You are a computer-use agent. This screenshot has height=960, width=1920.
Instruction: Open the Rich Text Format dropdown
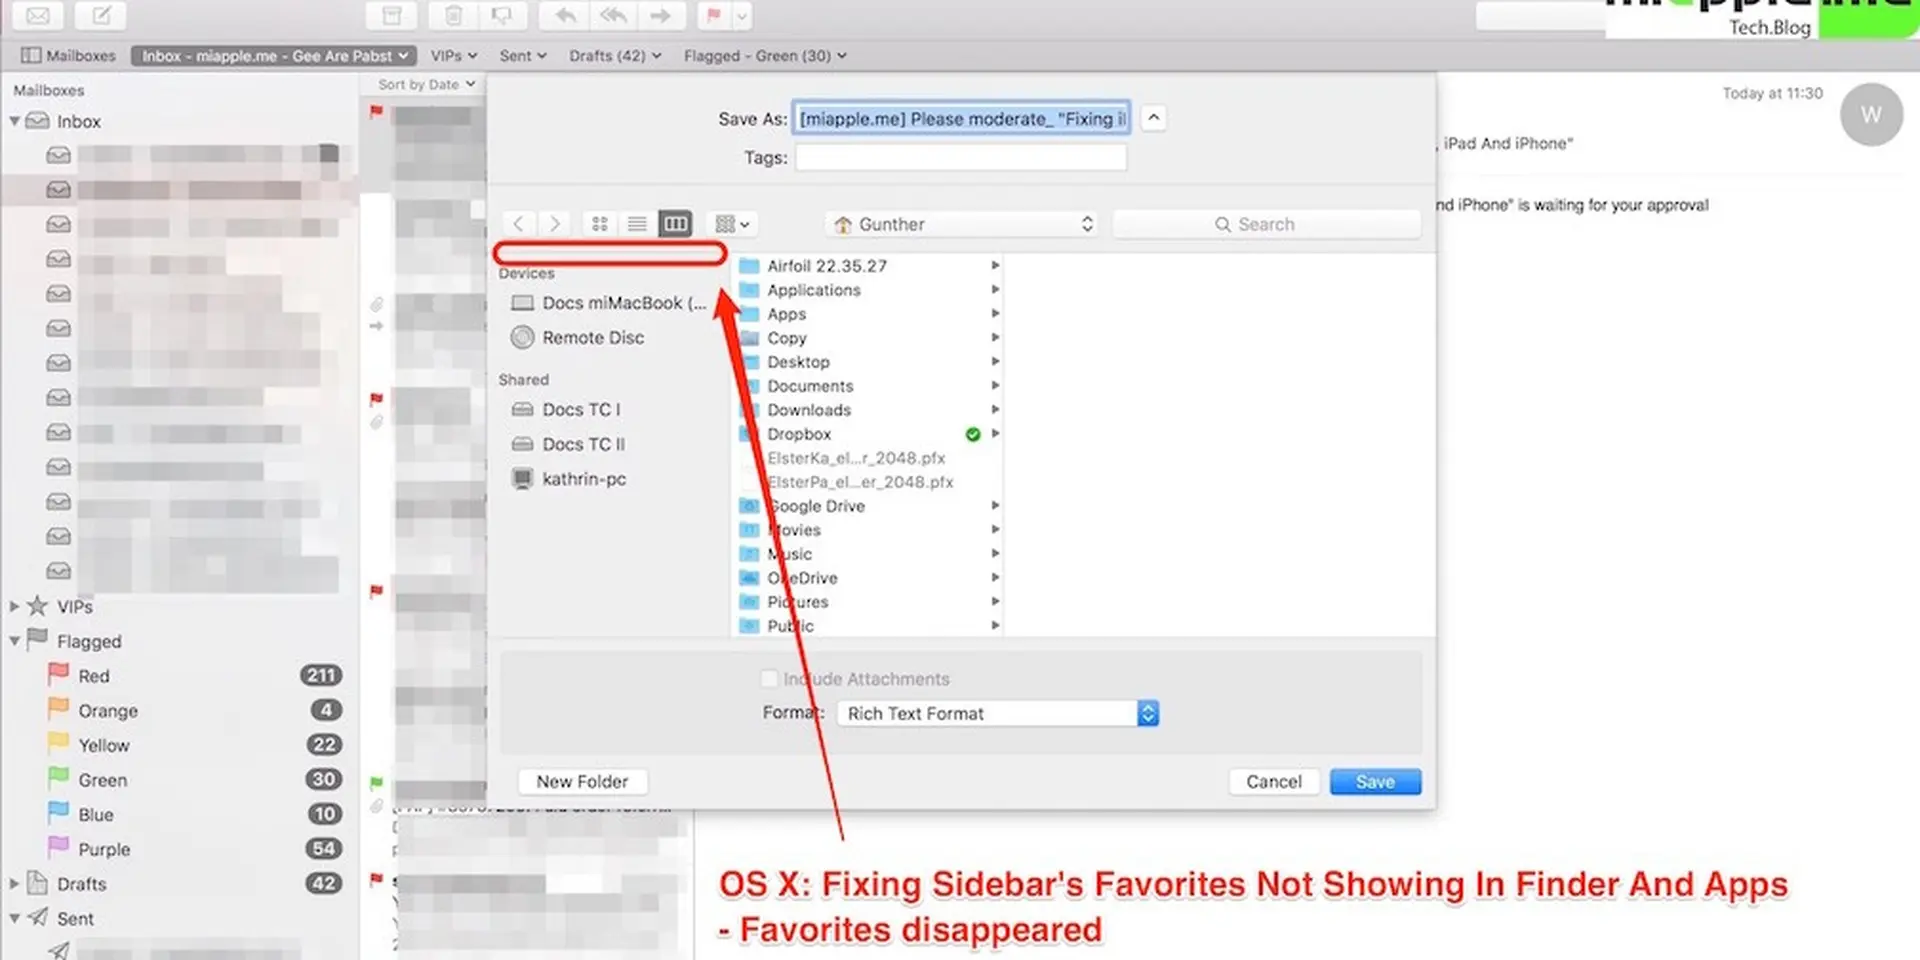pos(997,713)
